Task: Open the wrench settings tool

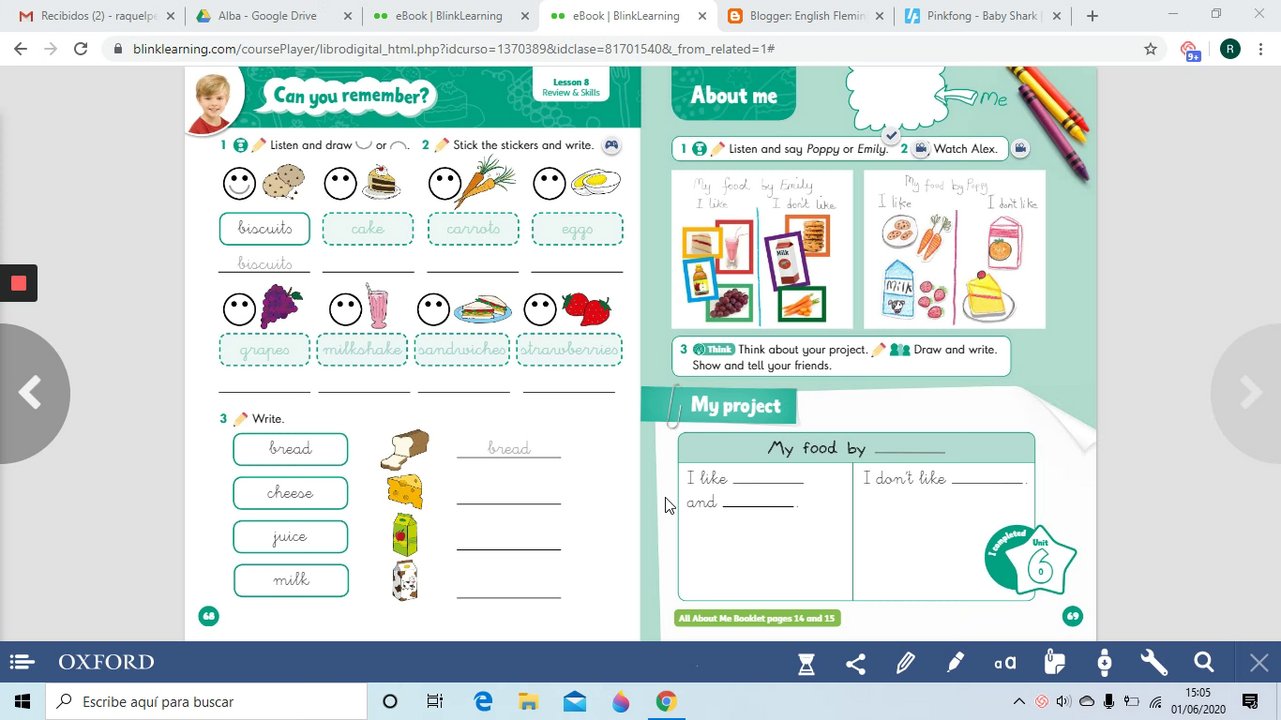Action: pyautogui.click(x=1154, y=663)
